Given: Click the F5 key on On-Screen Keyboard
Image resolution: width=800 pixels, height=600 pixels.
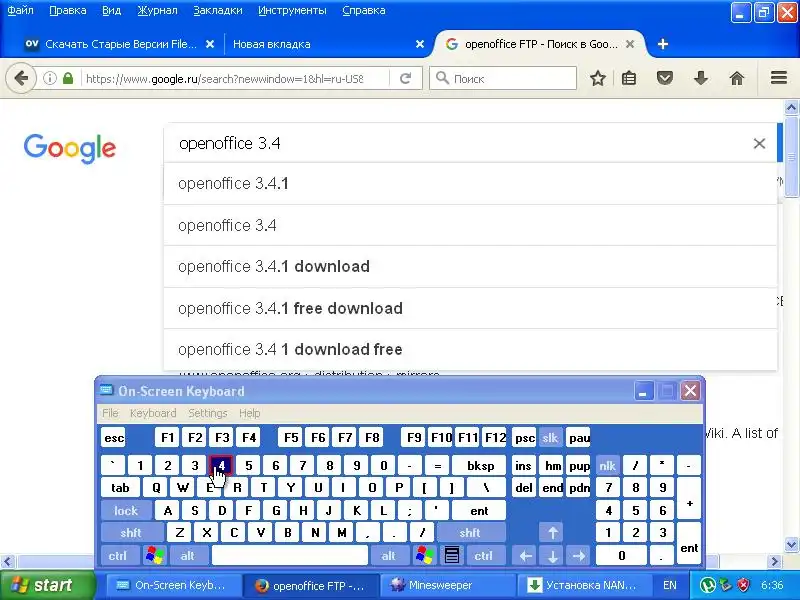Looking at the screenshot, I should [291, 438].
